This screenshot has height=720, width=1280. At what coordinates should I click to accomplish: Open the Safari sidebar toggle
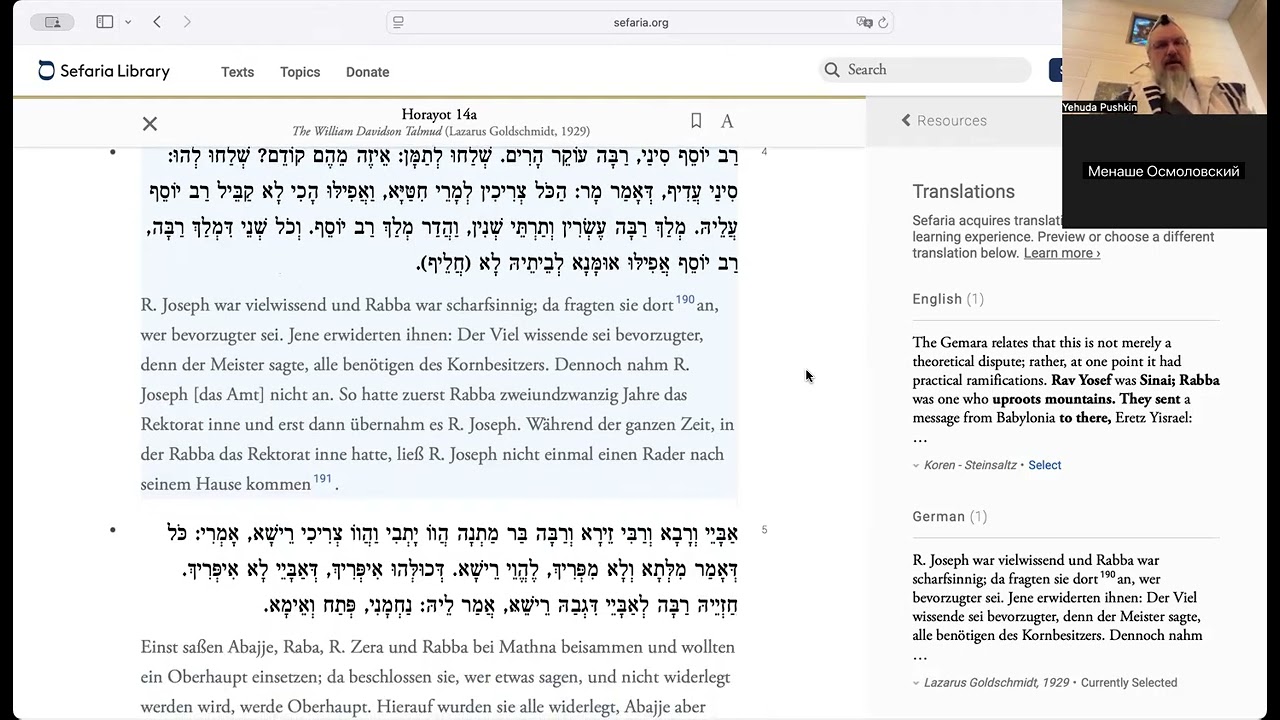tap(105, 22)
